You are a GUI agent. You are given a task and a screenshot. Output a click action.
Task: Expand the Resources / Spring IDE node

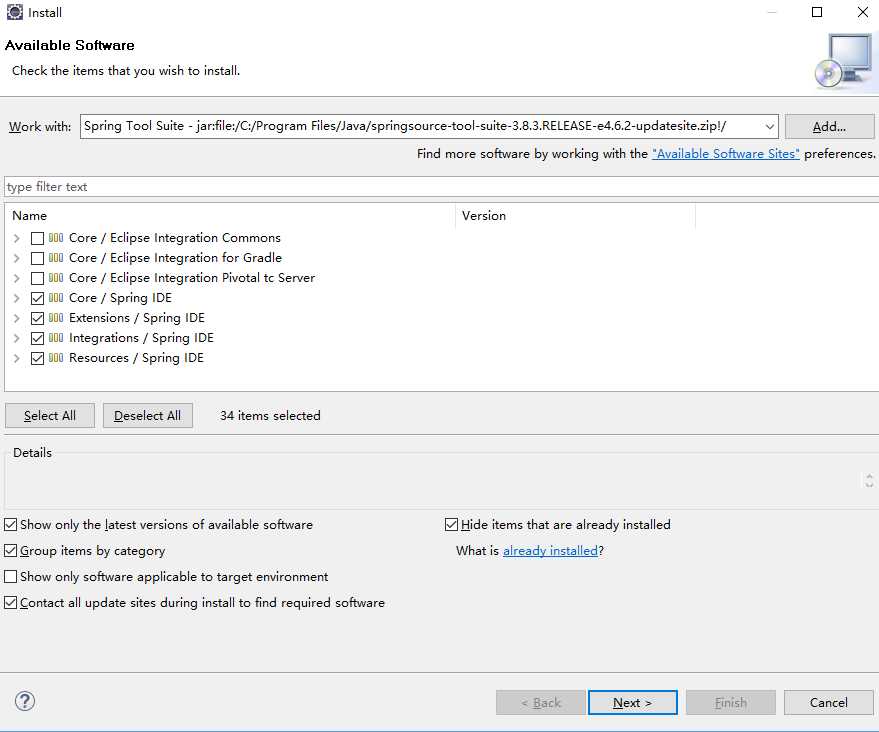point(17,358)
